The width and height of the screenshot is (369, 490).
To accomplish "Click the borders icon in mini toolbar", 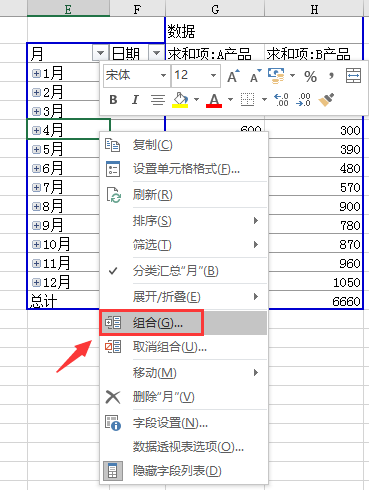I will (x=247, y=100).
